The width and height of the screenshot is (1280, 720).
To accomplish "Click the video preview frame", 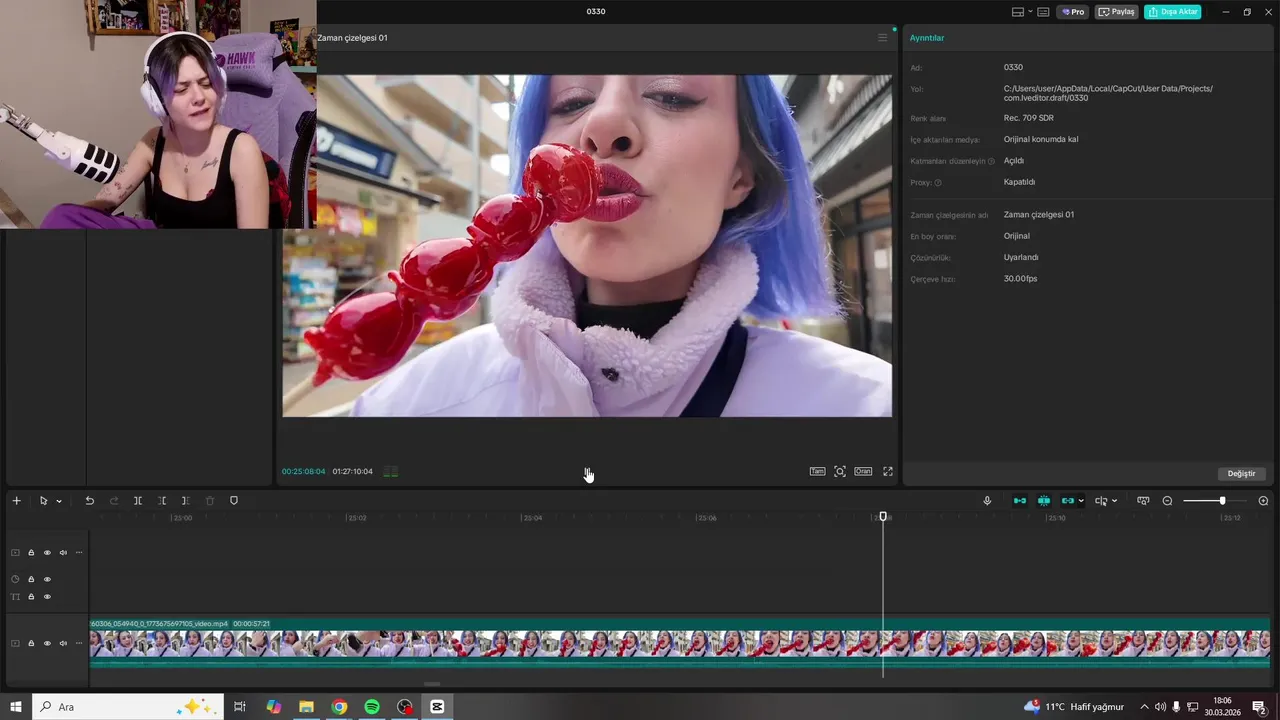I will pyautogui.click(x=587, y=246).
